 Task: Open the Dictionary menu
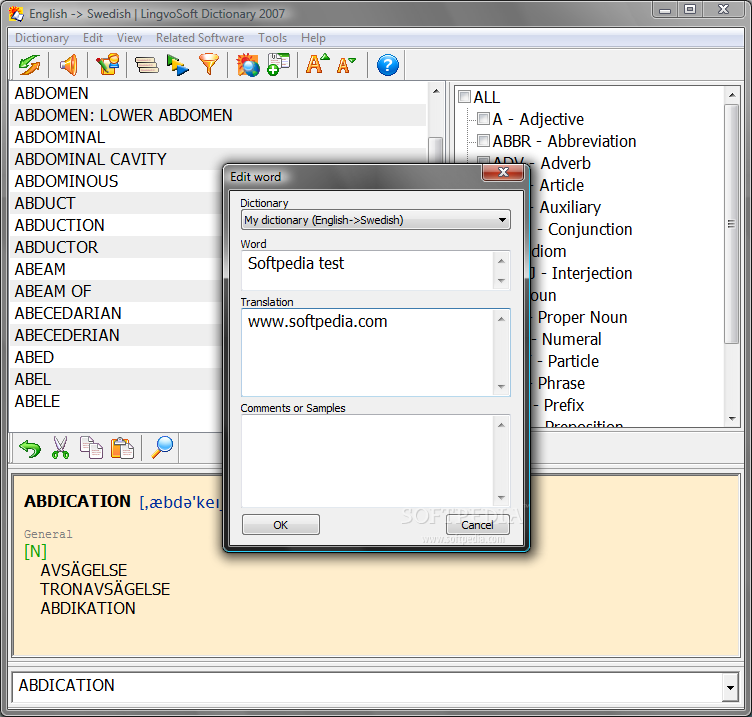pos(42,38)
